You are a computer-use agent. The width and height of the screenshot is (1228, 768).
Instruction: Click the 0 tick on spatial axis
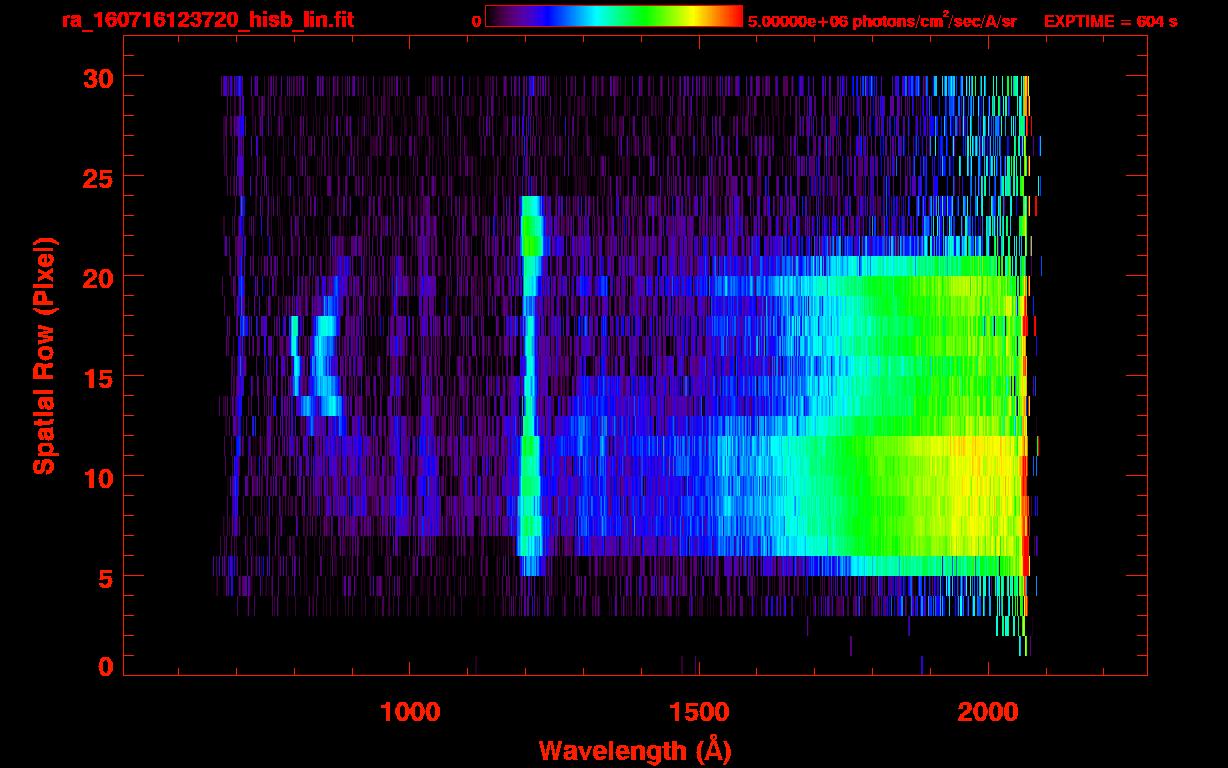[104, 665]
